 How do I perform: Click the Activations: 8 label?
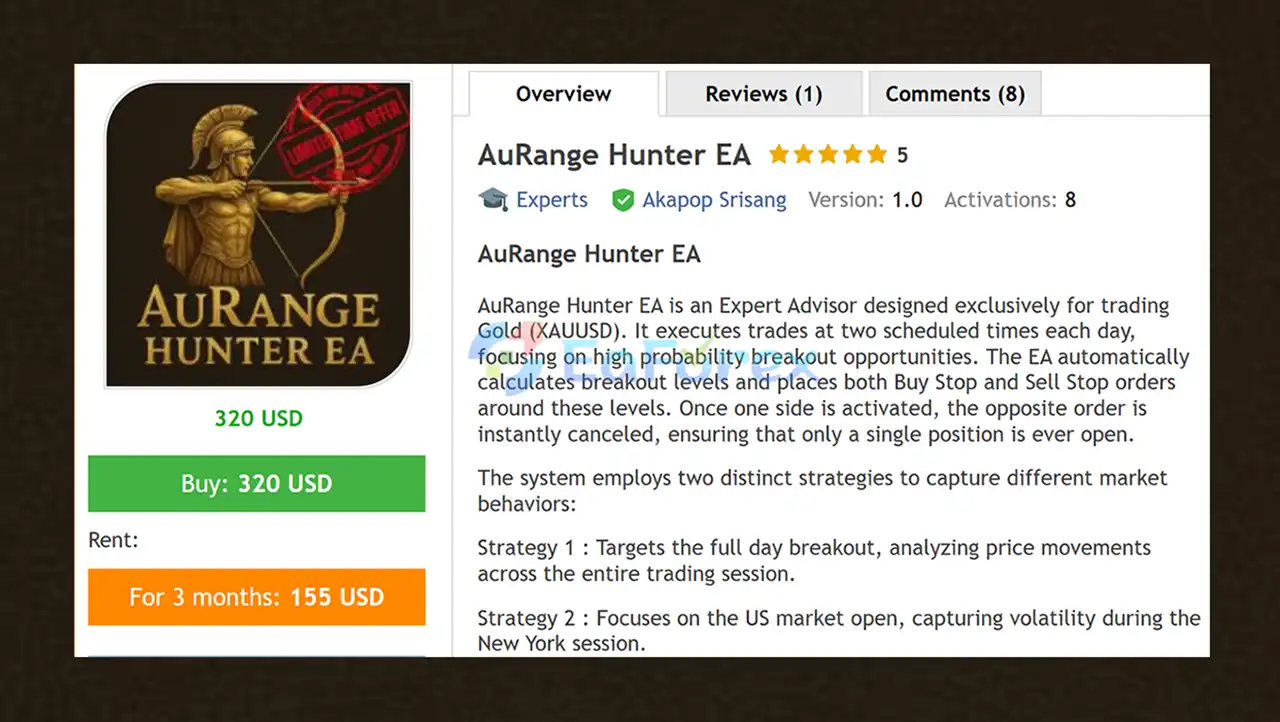pos(1010,200)
